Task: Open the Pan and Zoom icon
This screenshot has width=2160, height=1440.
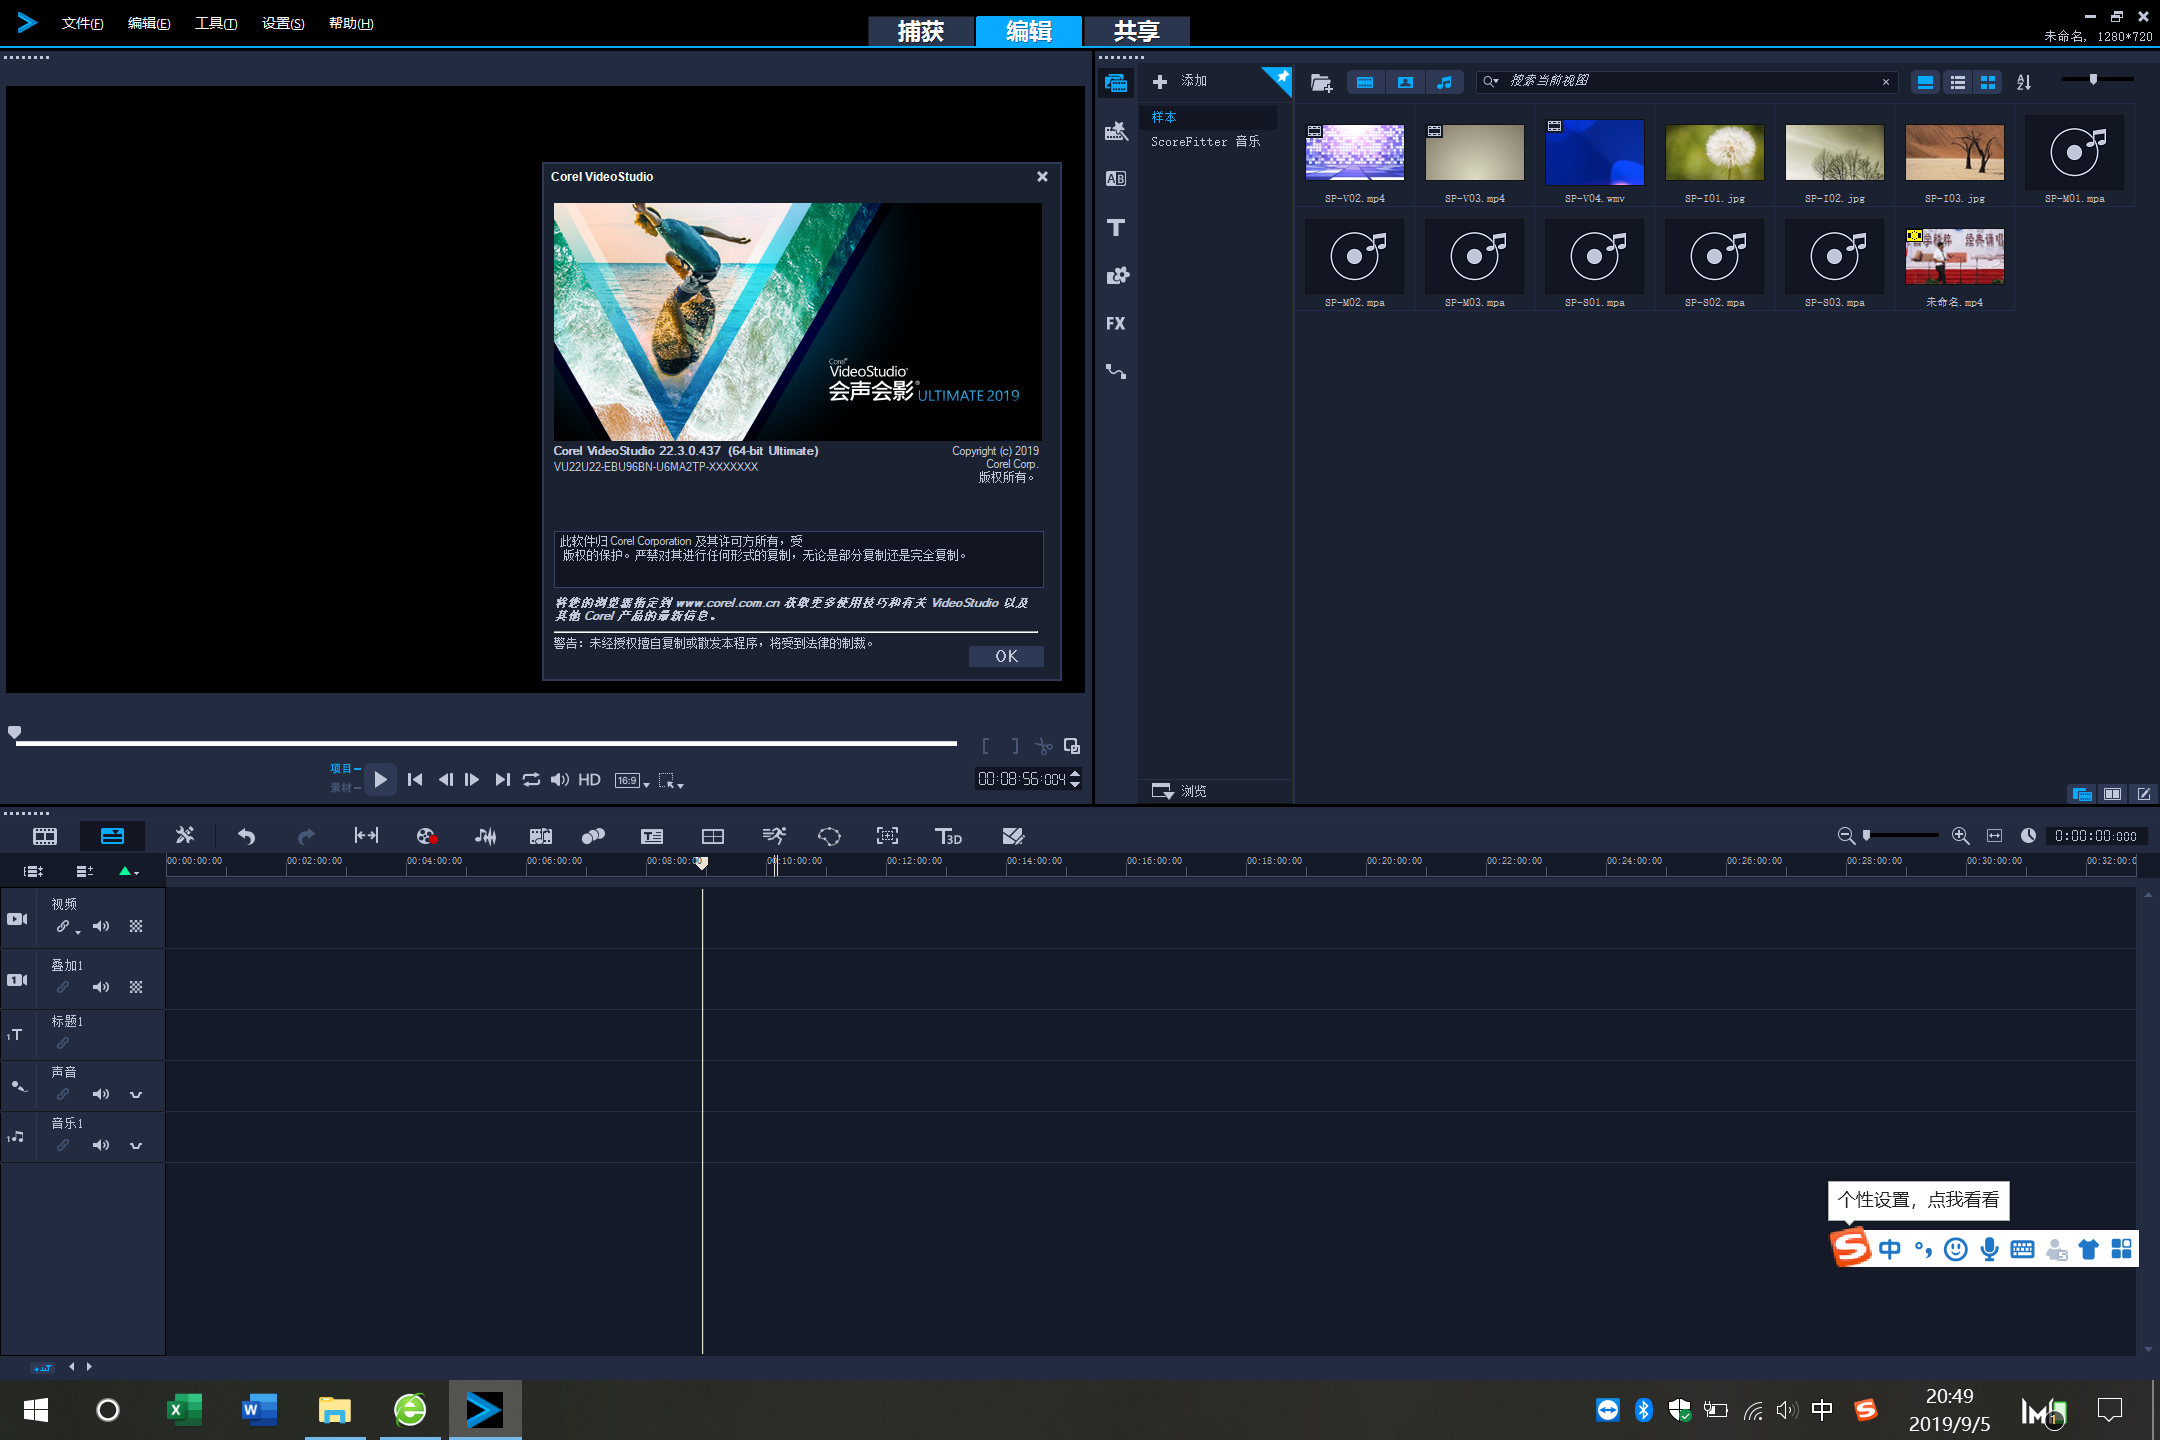Action: point(887,835)
